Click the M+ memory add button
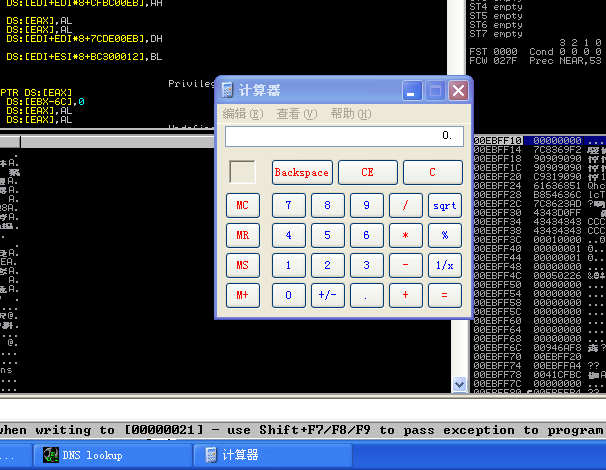Screen dimensions: 606x470 tap(243, 295)
